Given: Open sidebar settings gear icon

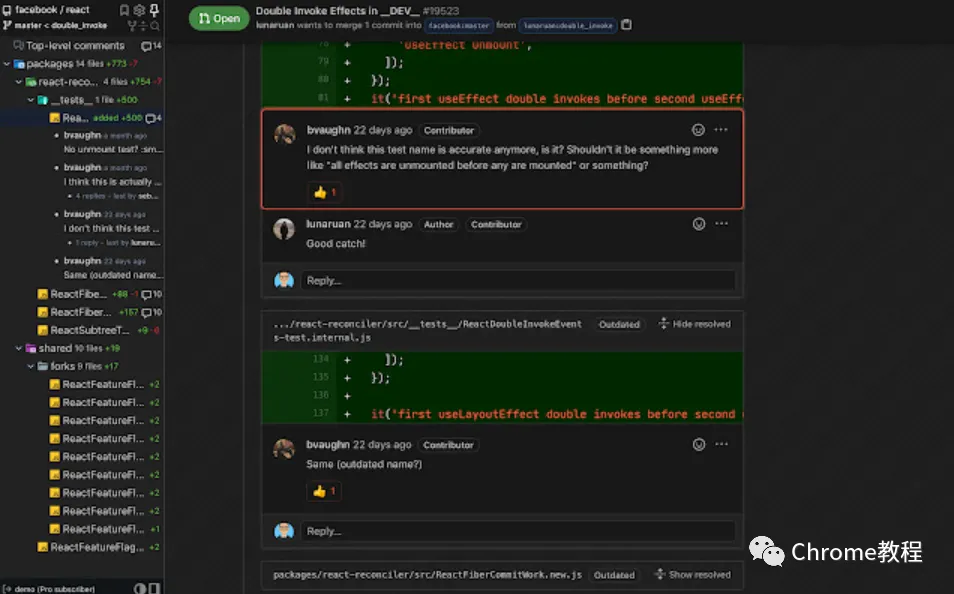Looking at the screenshot, I should [x=139, y=10].
